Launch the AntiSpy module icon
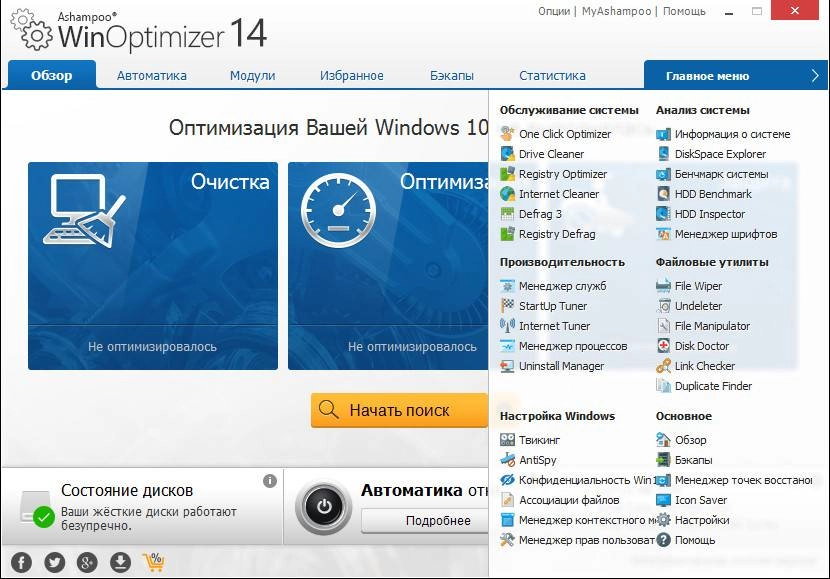This screenshot has height=579, width=830. (507, 460)
